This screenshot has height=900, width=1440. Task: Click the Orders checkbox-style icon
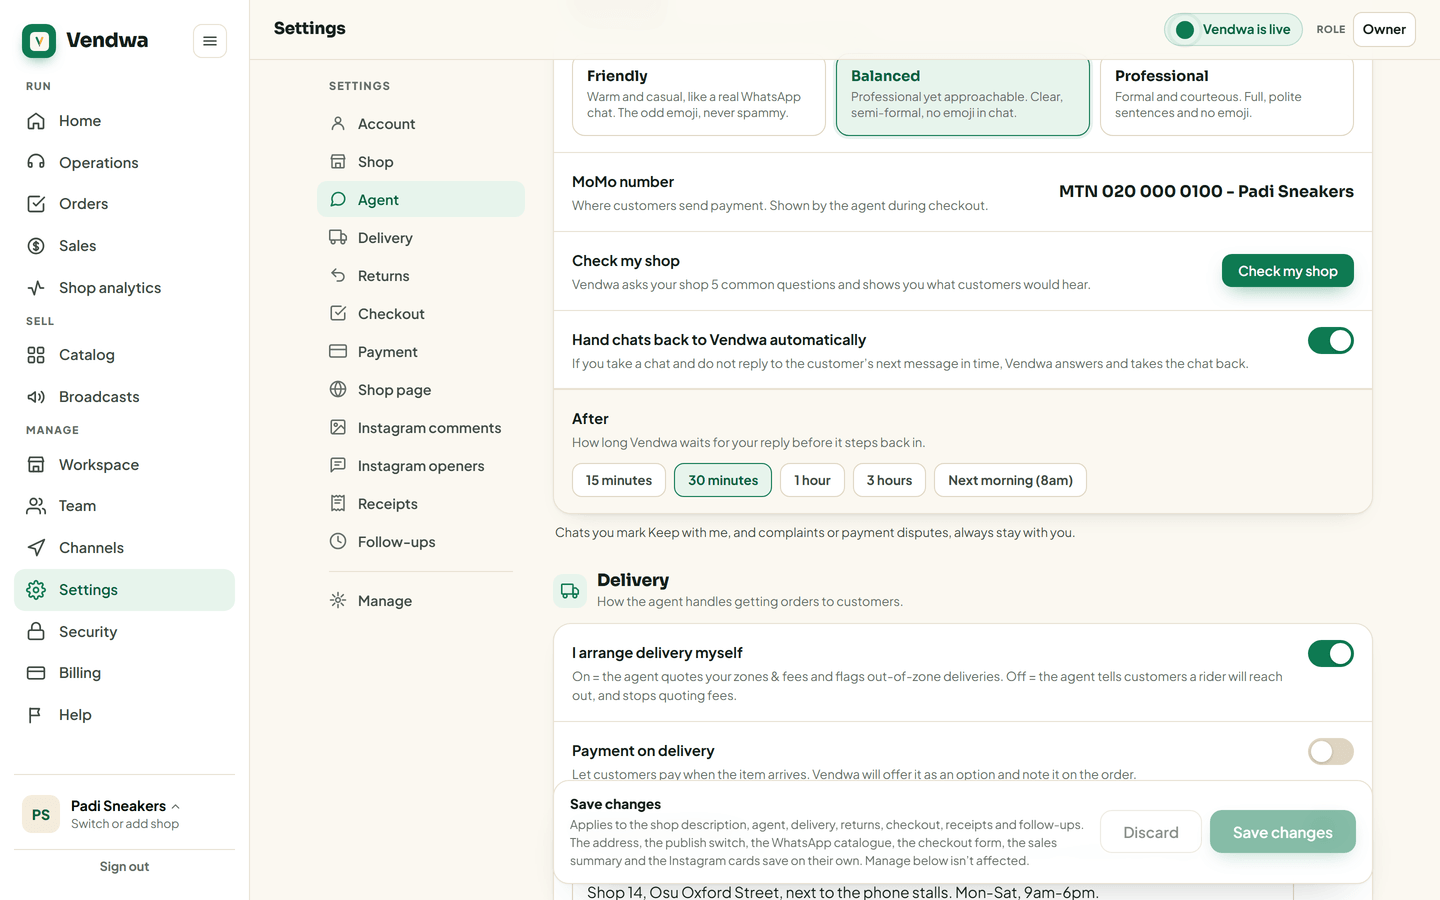36,204
